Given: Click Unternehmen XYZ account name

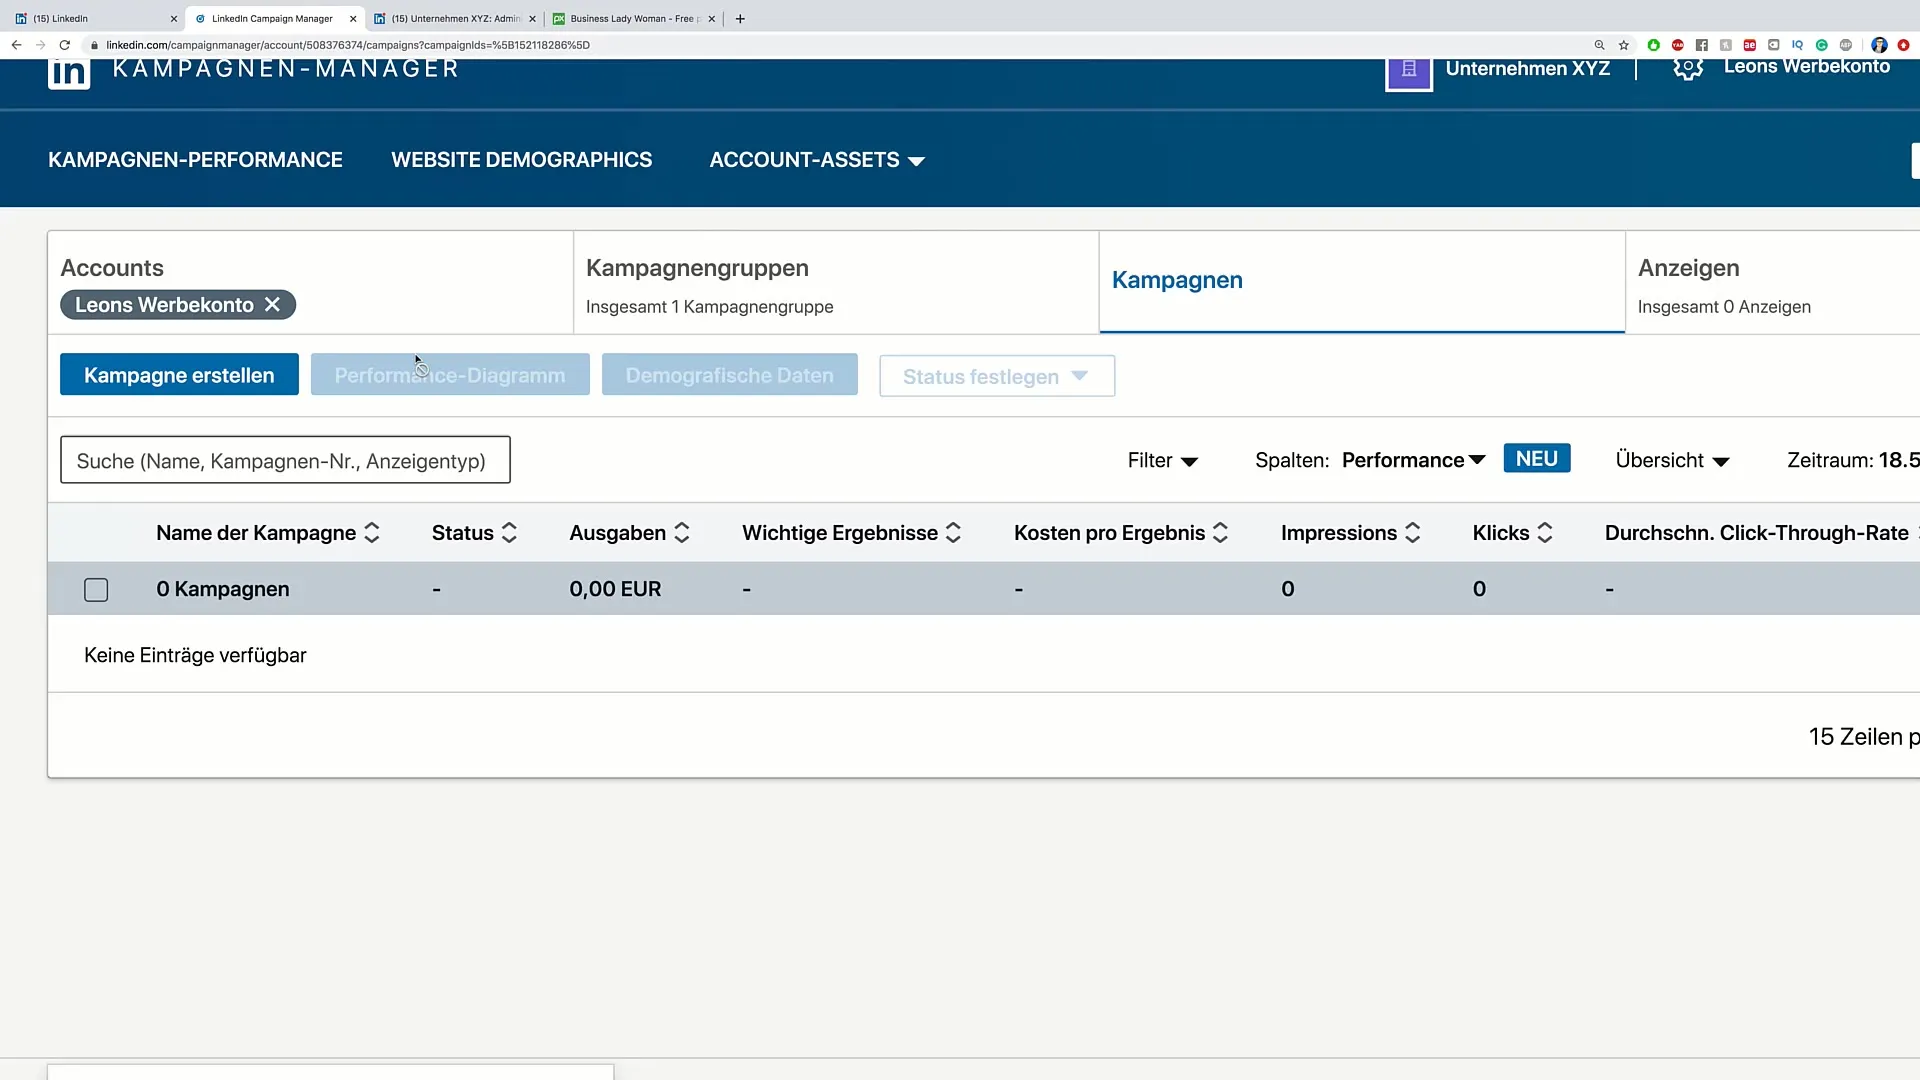Looking at the screenshot, I should point(1527,68).
